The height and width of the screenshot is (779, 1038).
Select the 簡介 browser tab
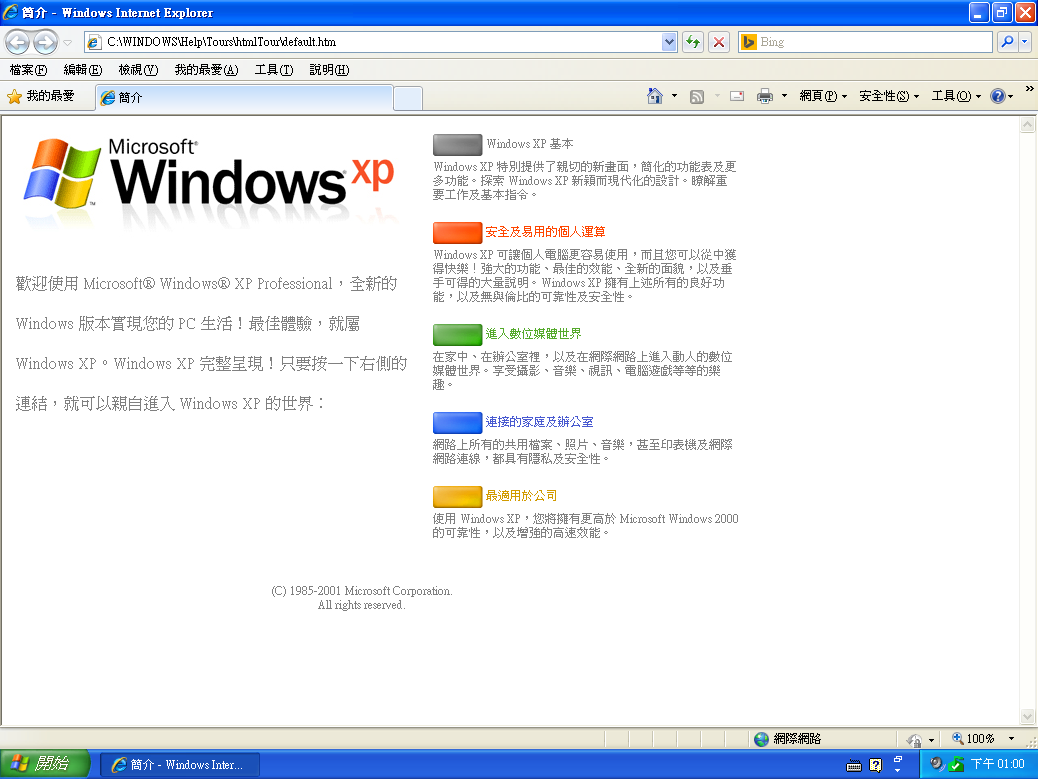click(244, 97)
